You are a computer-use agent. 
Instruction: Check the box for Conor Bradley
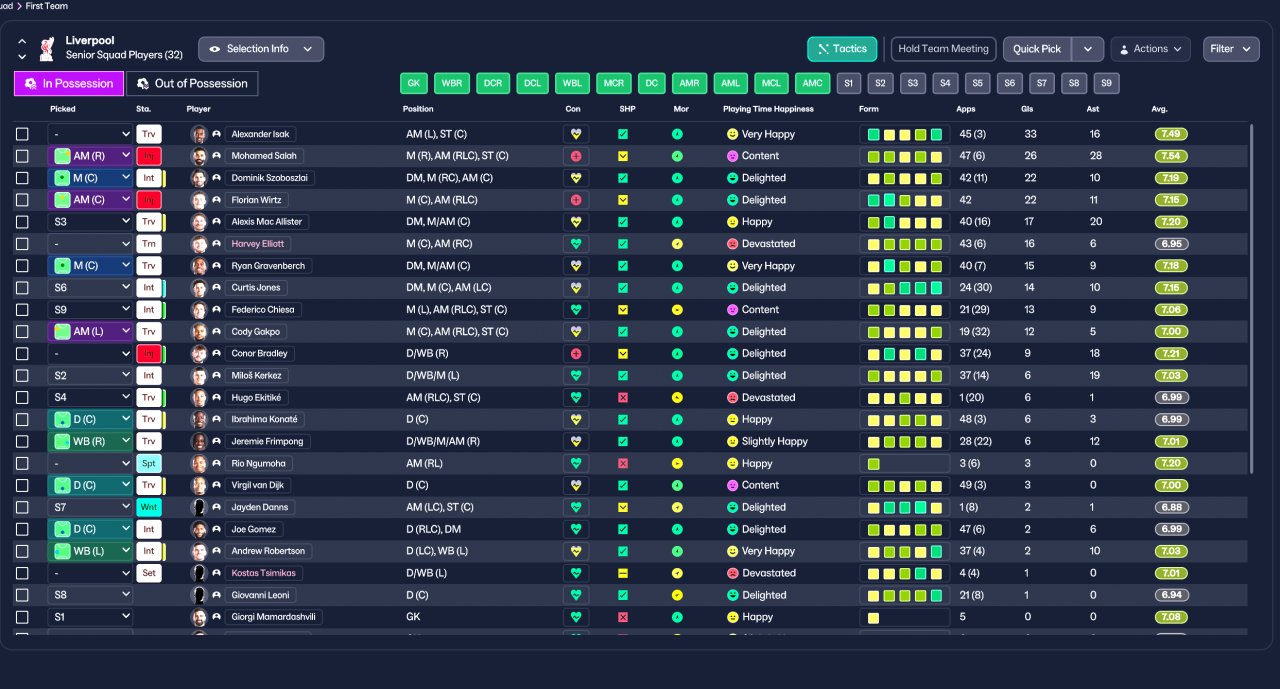click(x=22, y=354)
